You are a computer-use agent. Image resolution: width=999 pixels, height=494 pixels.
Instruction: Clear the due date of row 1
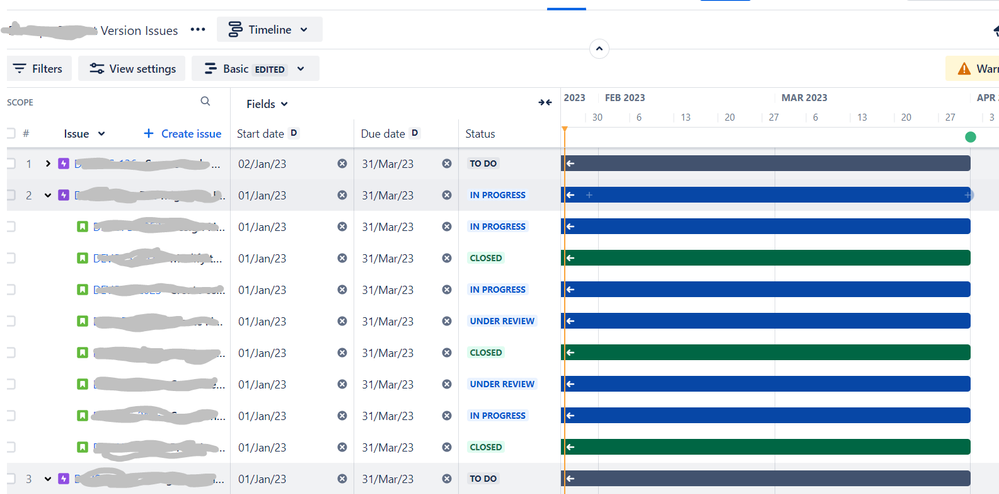(447, 164)
